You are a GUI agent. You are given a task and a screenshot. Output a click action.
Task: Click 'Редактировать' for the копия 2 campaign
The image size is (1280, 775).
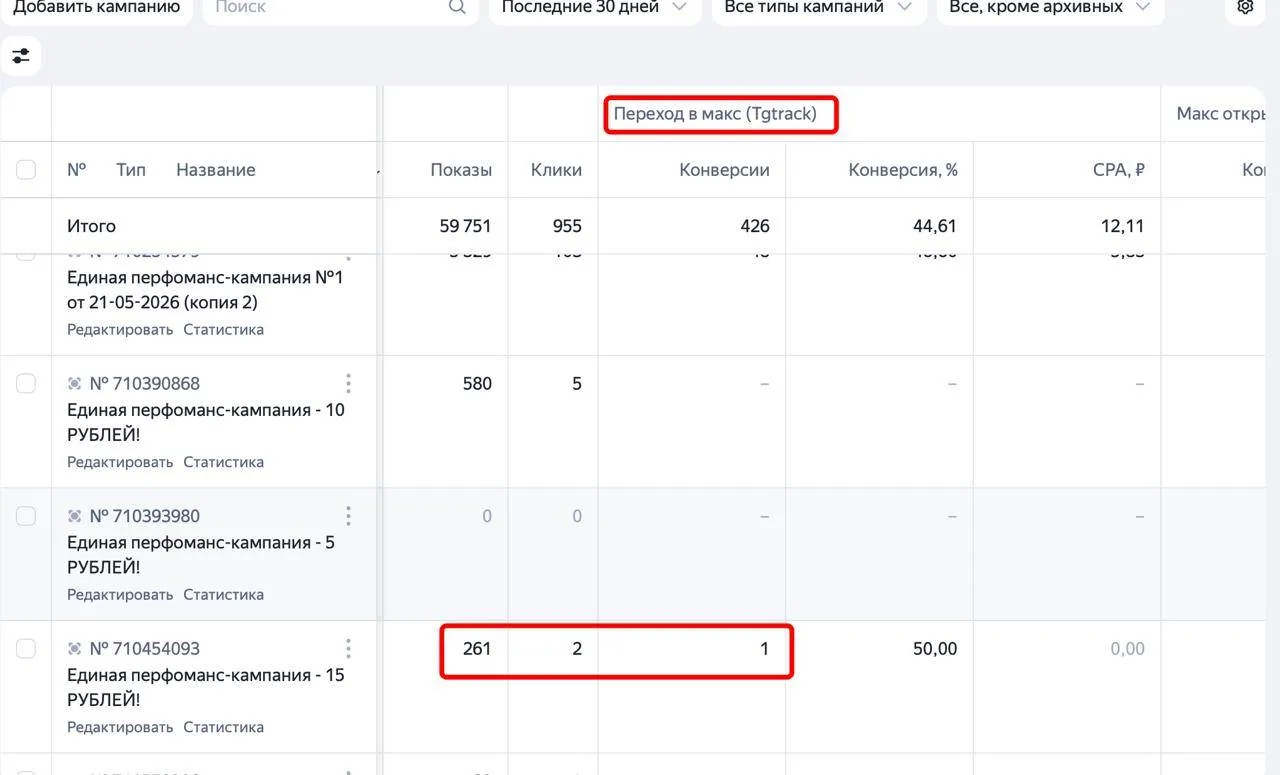(120, 329)
